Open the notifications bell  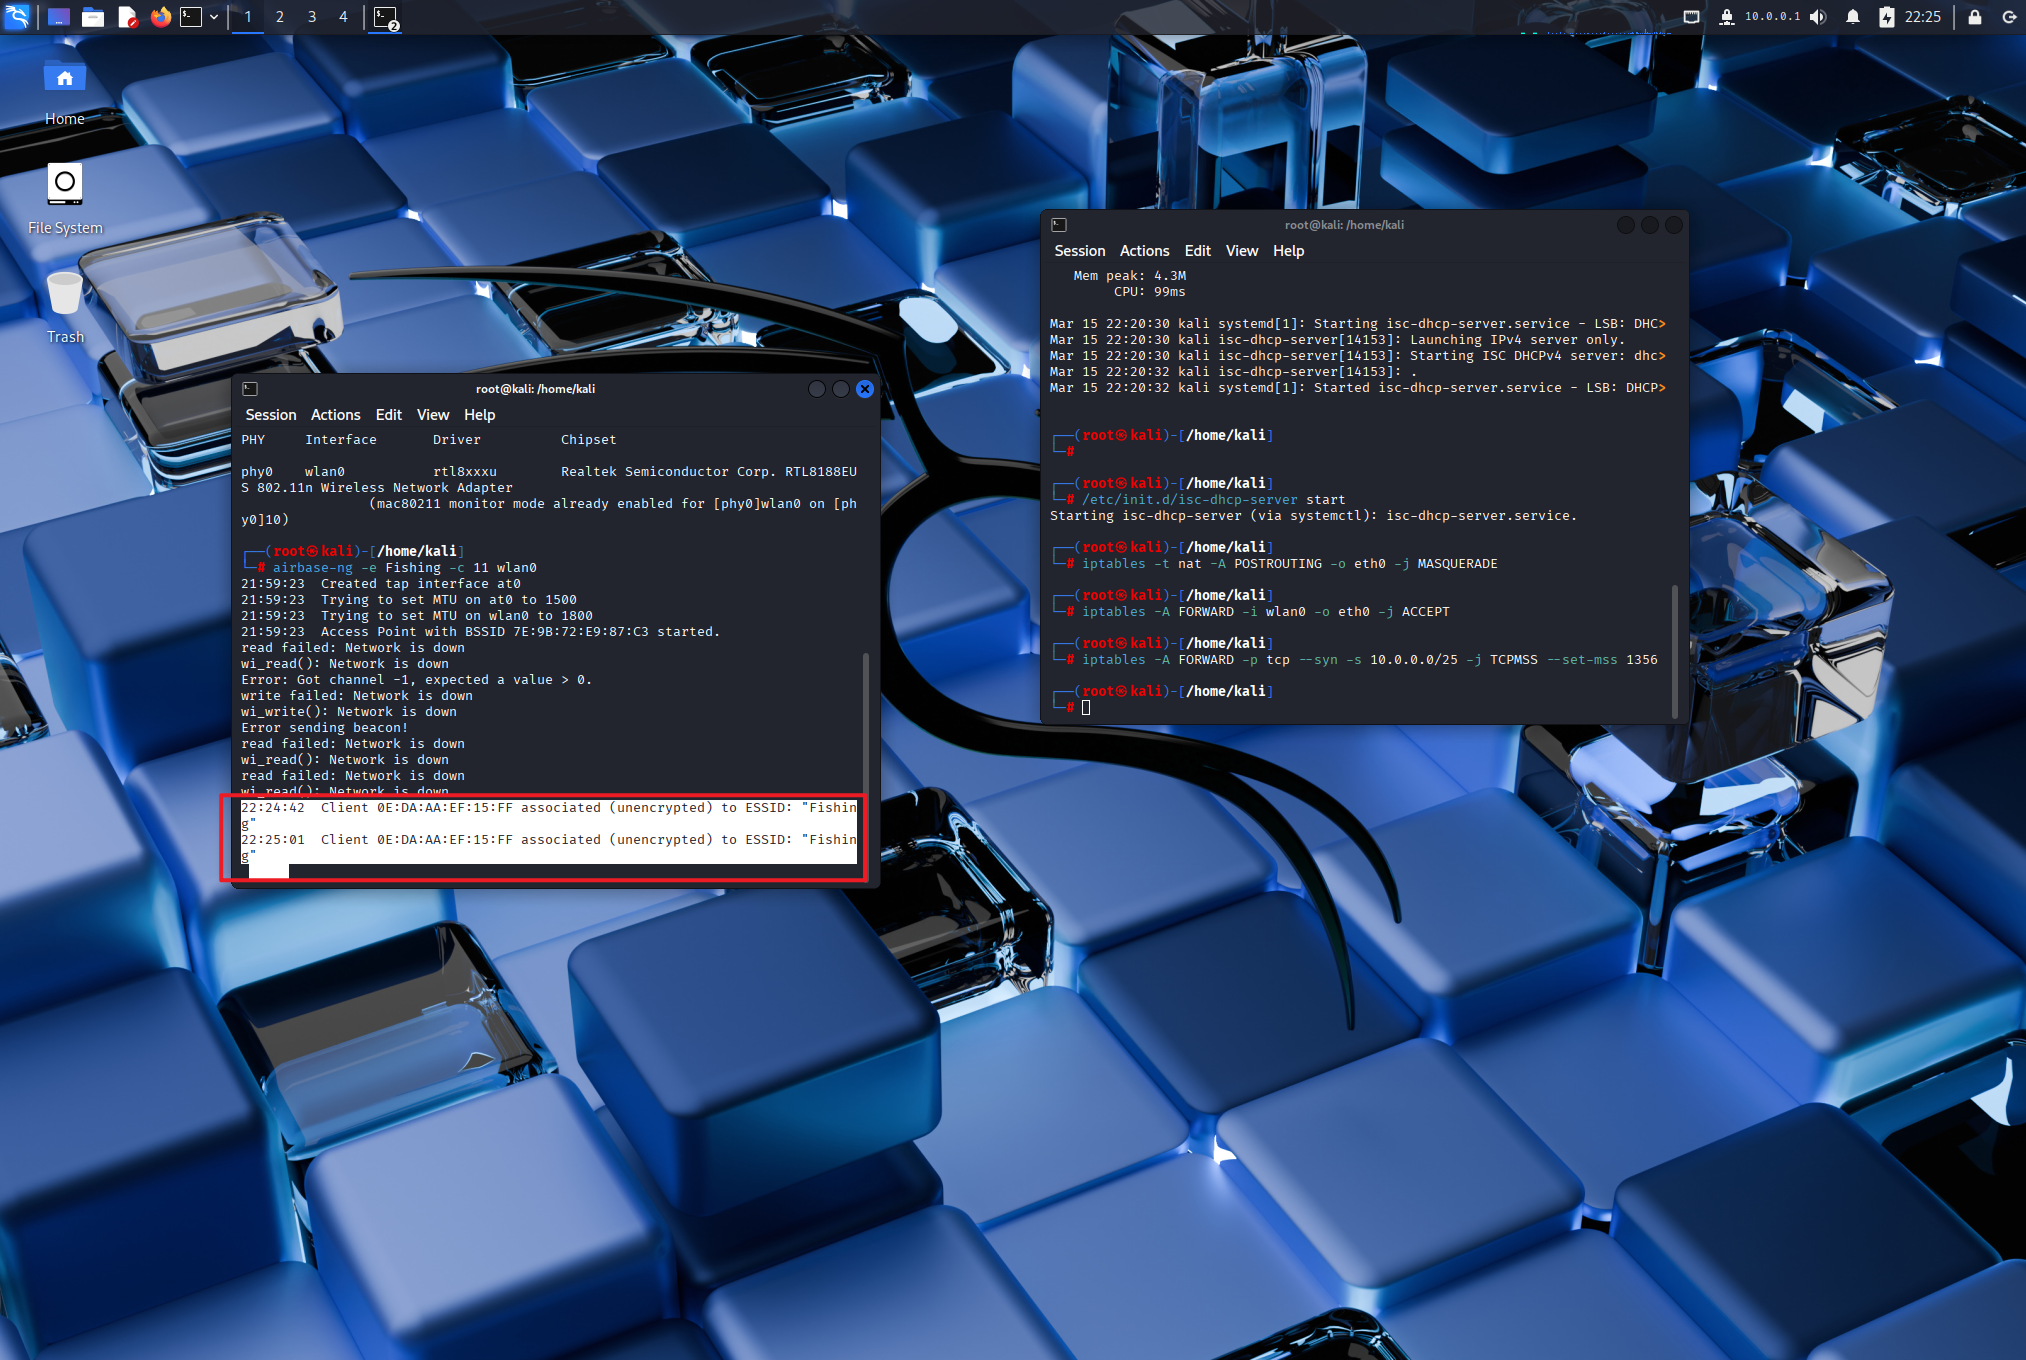(1853, 17)
